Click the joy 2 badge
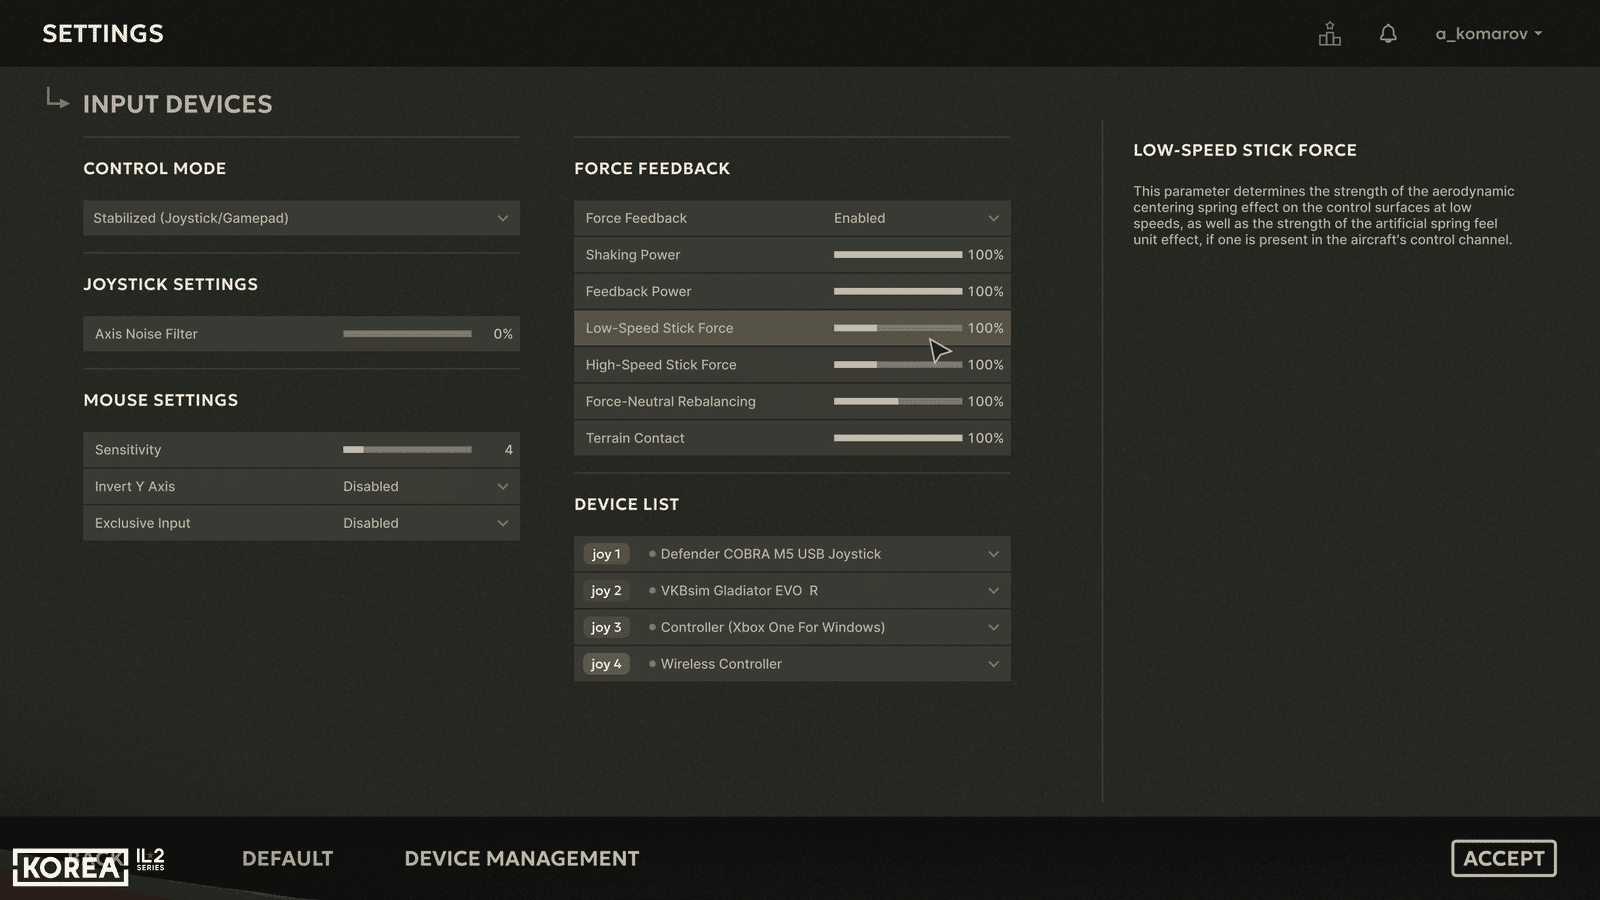This screenshot has height=900, width=1600. [606, 591]
